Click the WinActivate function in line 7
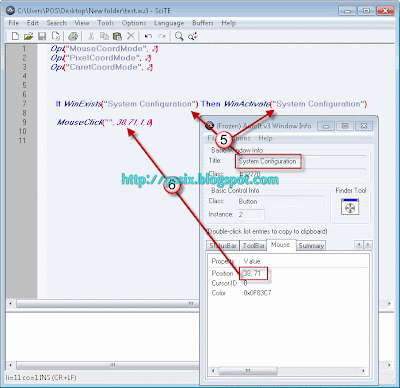 (247, 104)
